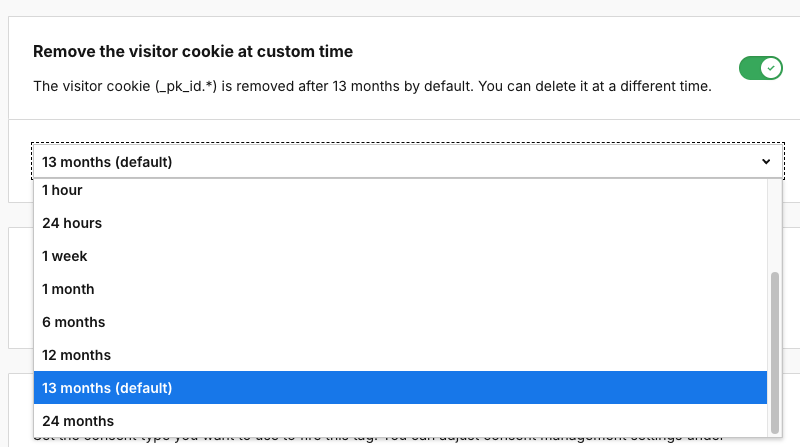Pick the 1 week option

click(x=65, y=256)
